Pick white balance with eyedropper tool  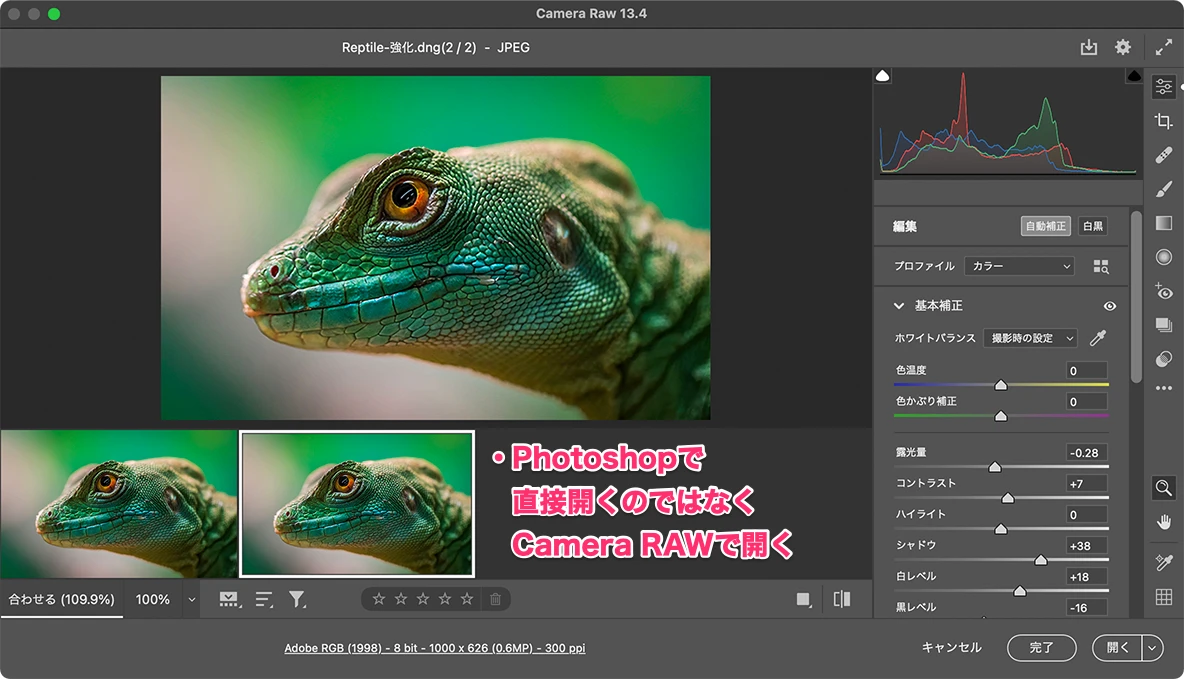click(1098, 338)
